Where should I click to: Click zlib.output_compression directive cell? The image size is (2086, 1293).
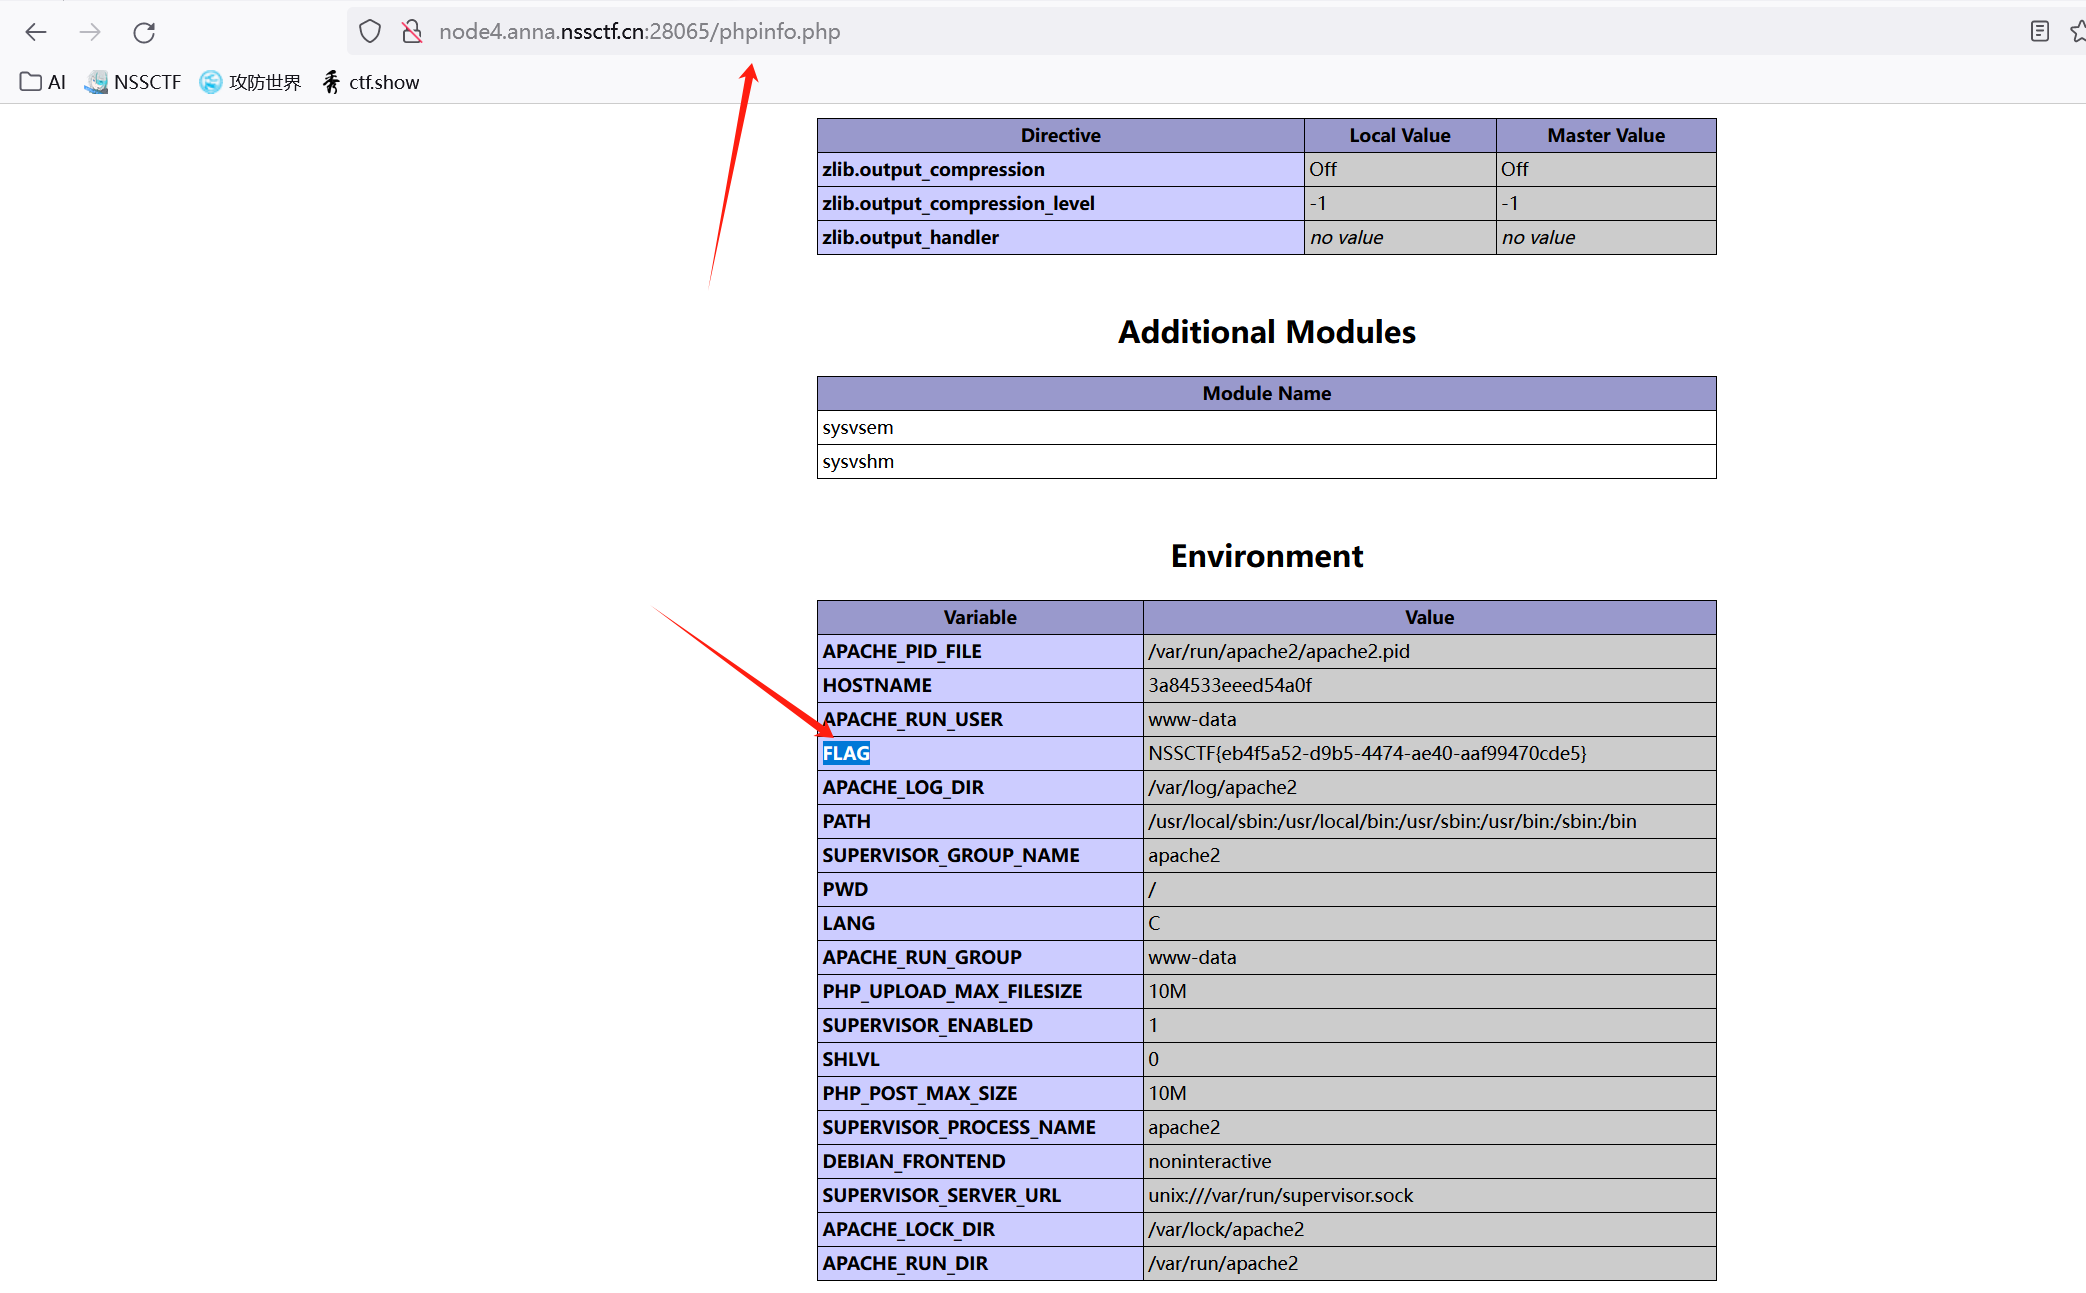coord(933,169)
